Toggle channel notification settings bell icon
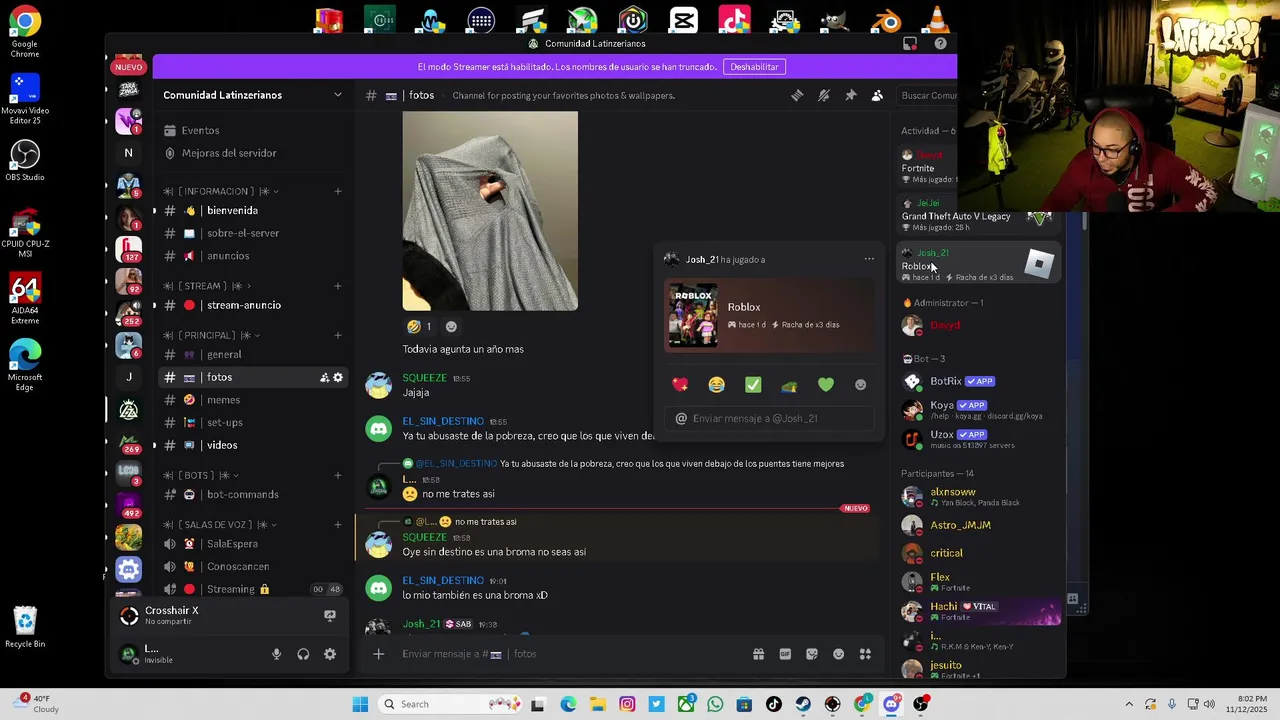Viewport: 1280px width, 720px height. click(824, 95)
